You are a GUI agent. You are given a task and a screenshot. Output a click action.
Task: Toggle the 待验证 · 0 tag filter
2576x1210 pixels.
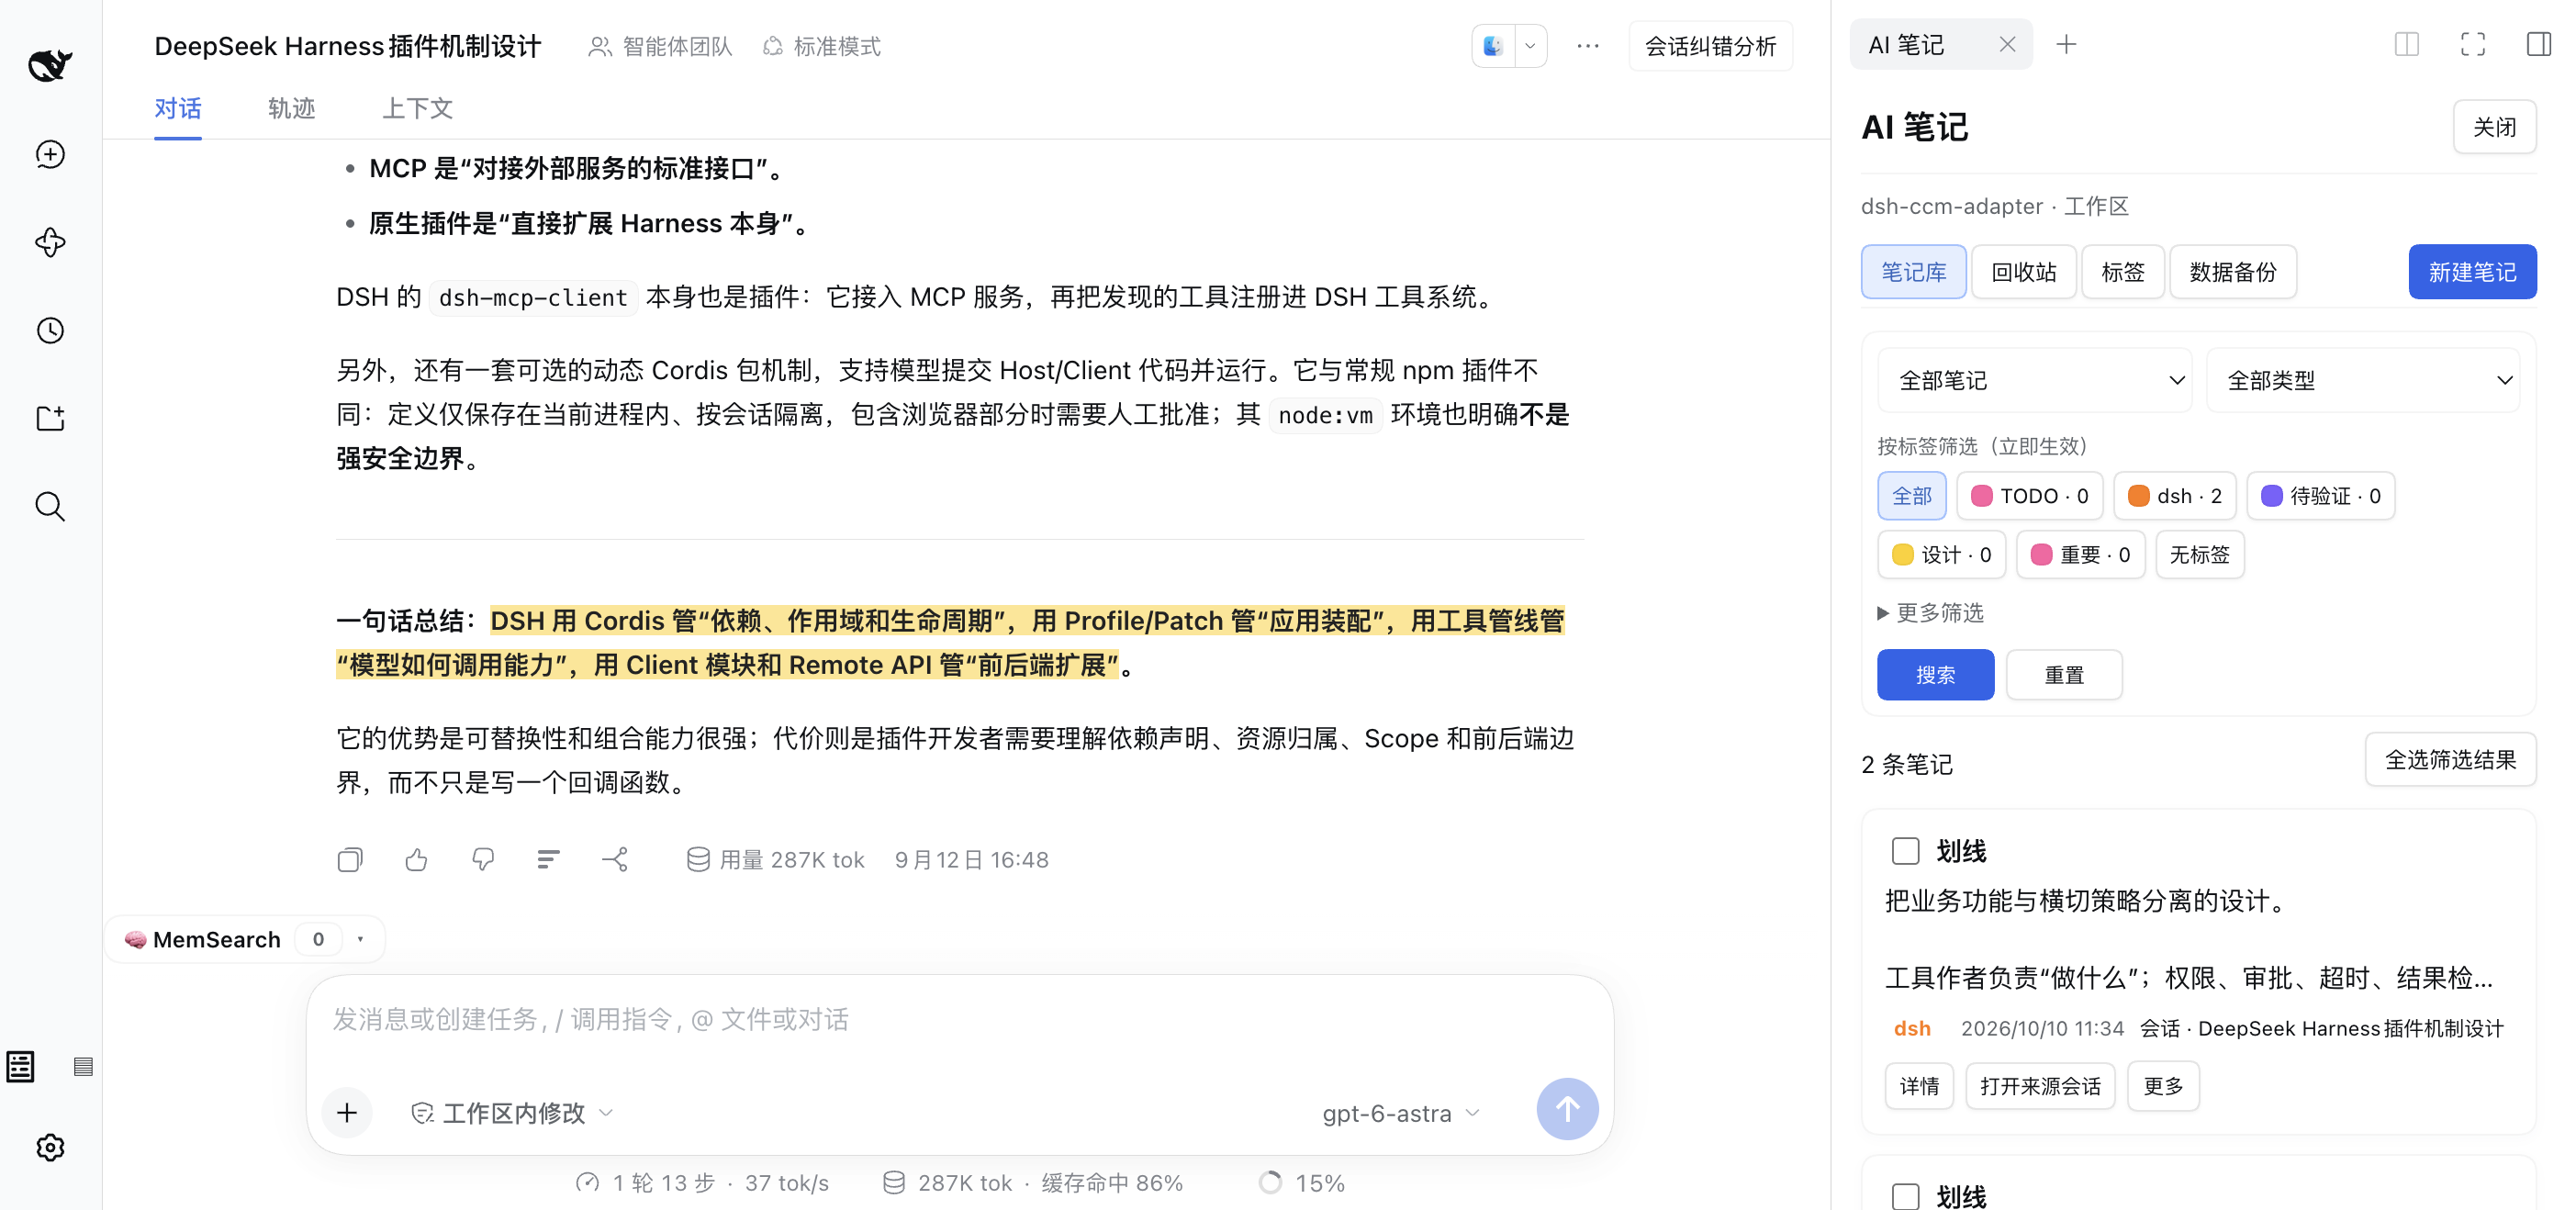click(x=2321, y=496)
